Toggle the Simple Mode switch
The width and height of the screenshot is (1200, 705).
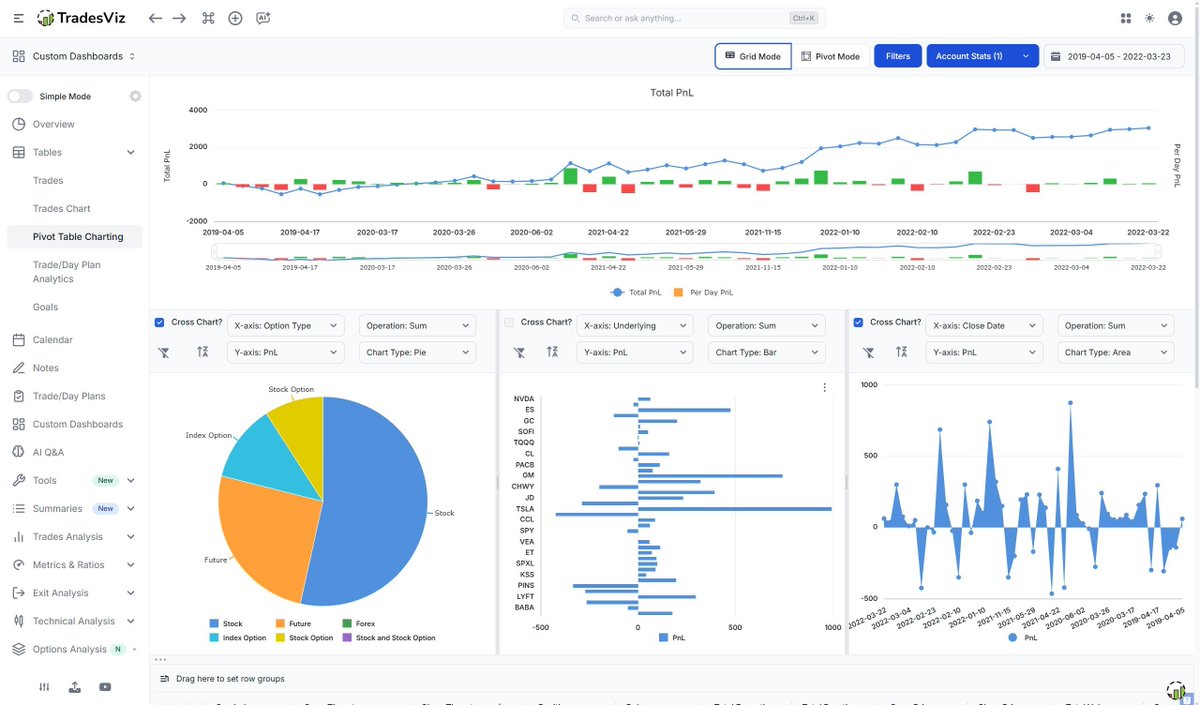[20, 96]
